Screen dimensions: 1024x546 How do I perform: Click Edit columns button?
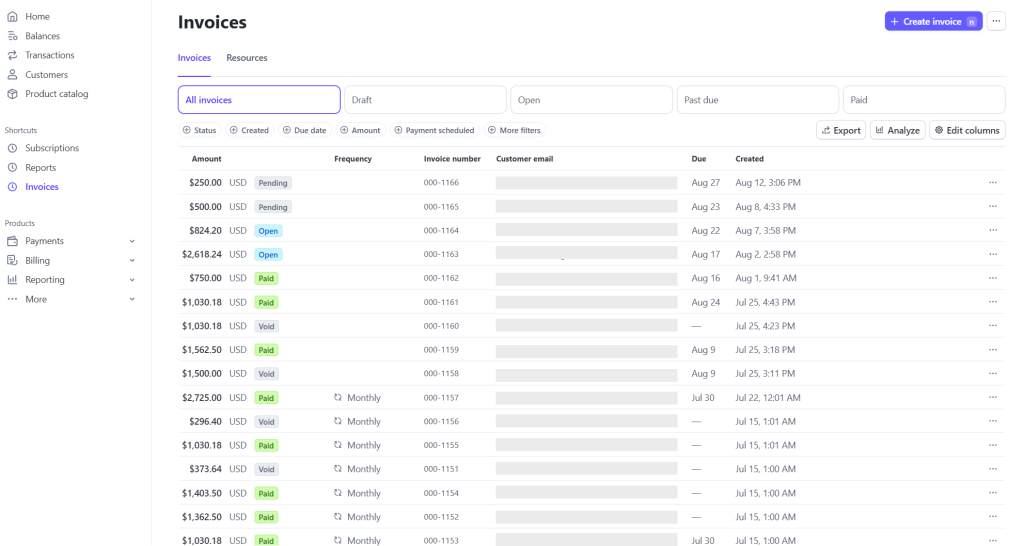(966, 130)
